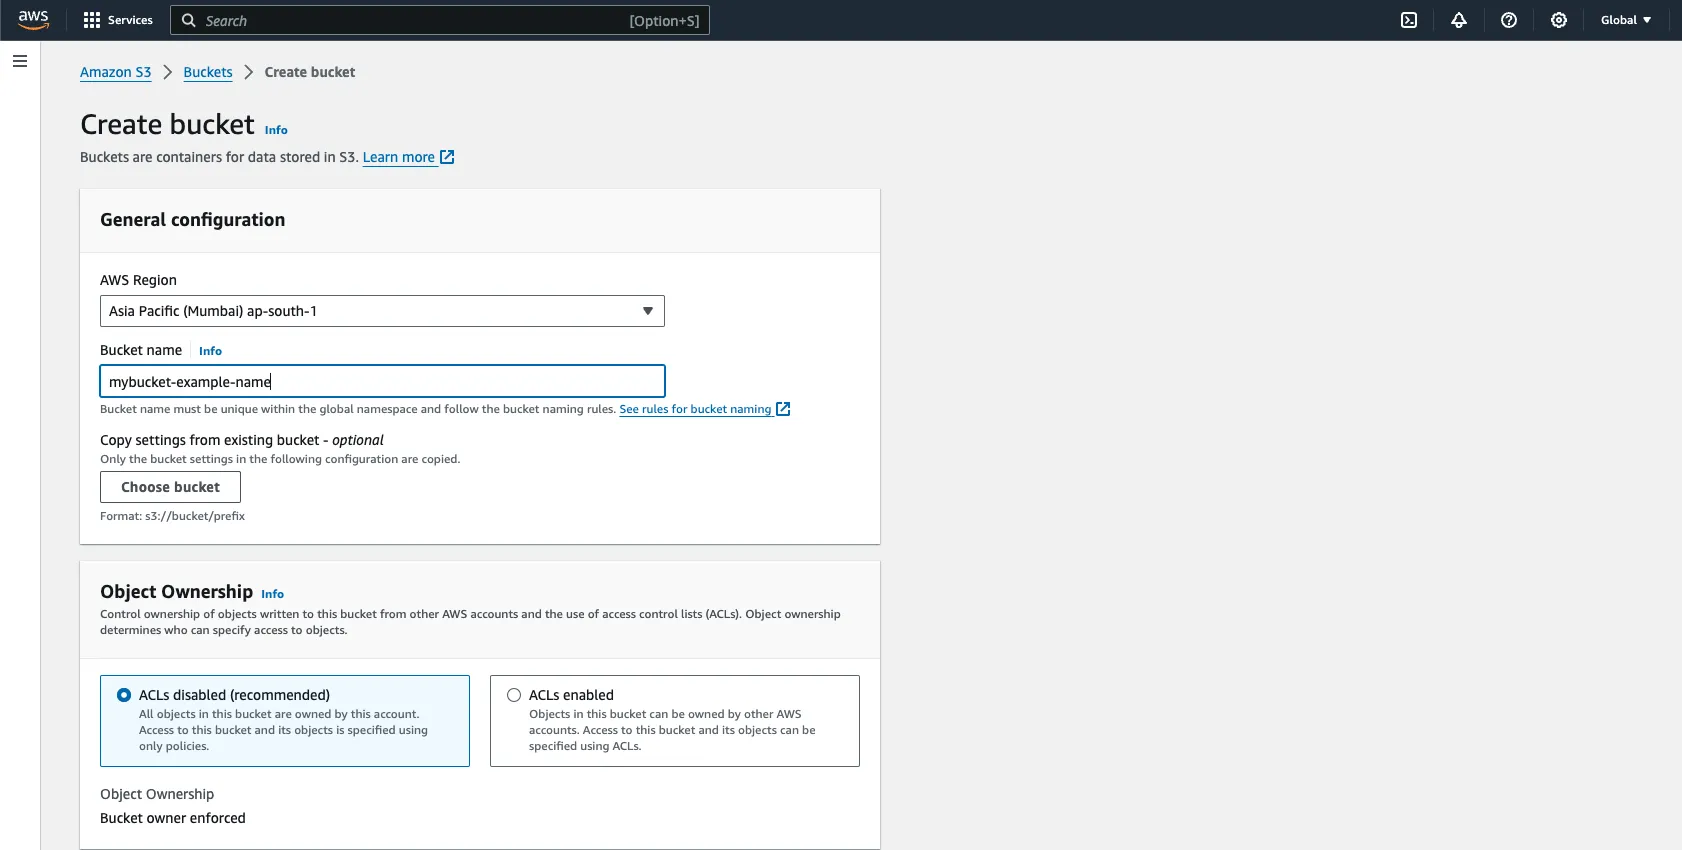Focus the Bucket name input field
1682x850 pixels.
coord(382,381)
